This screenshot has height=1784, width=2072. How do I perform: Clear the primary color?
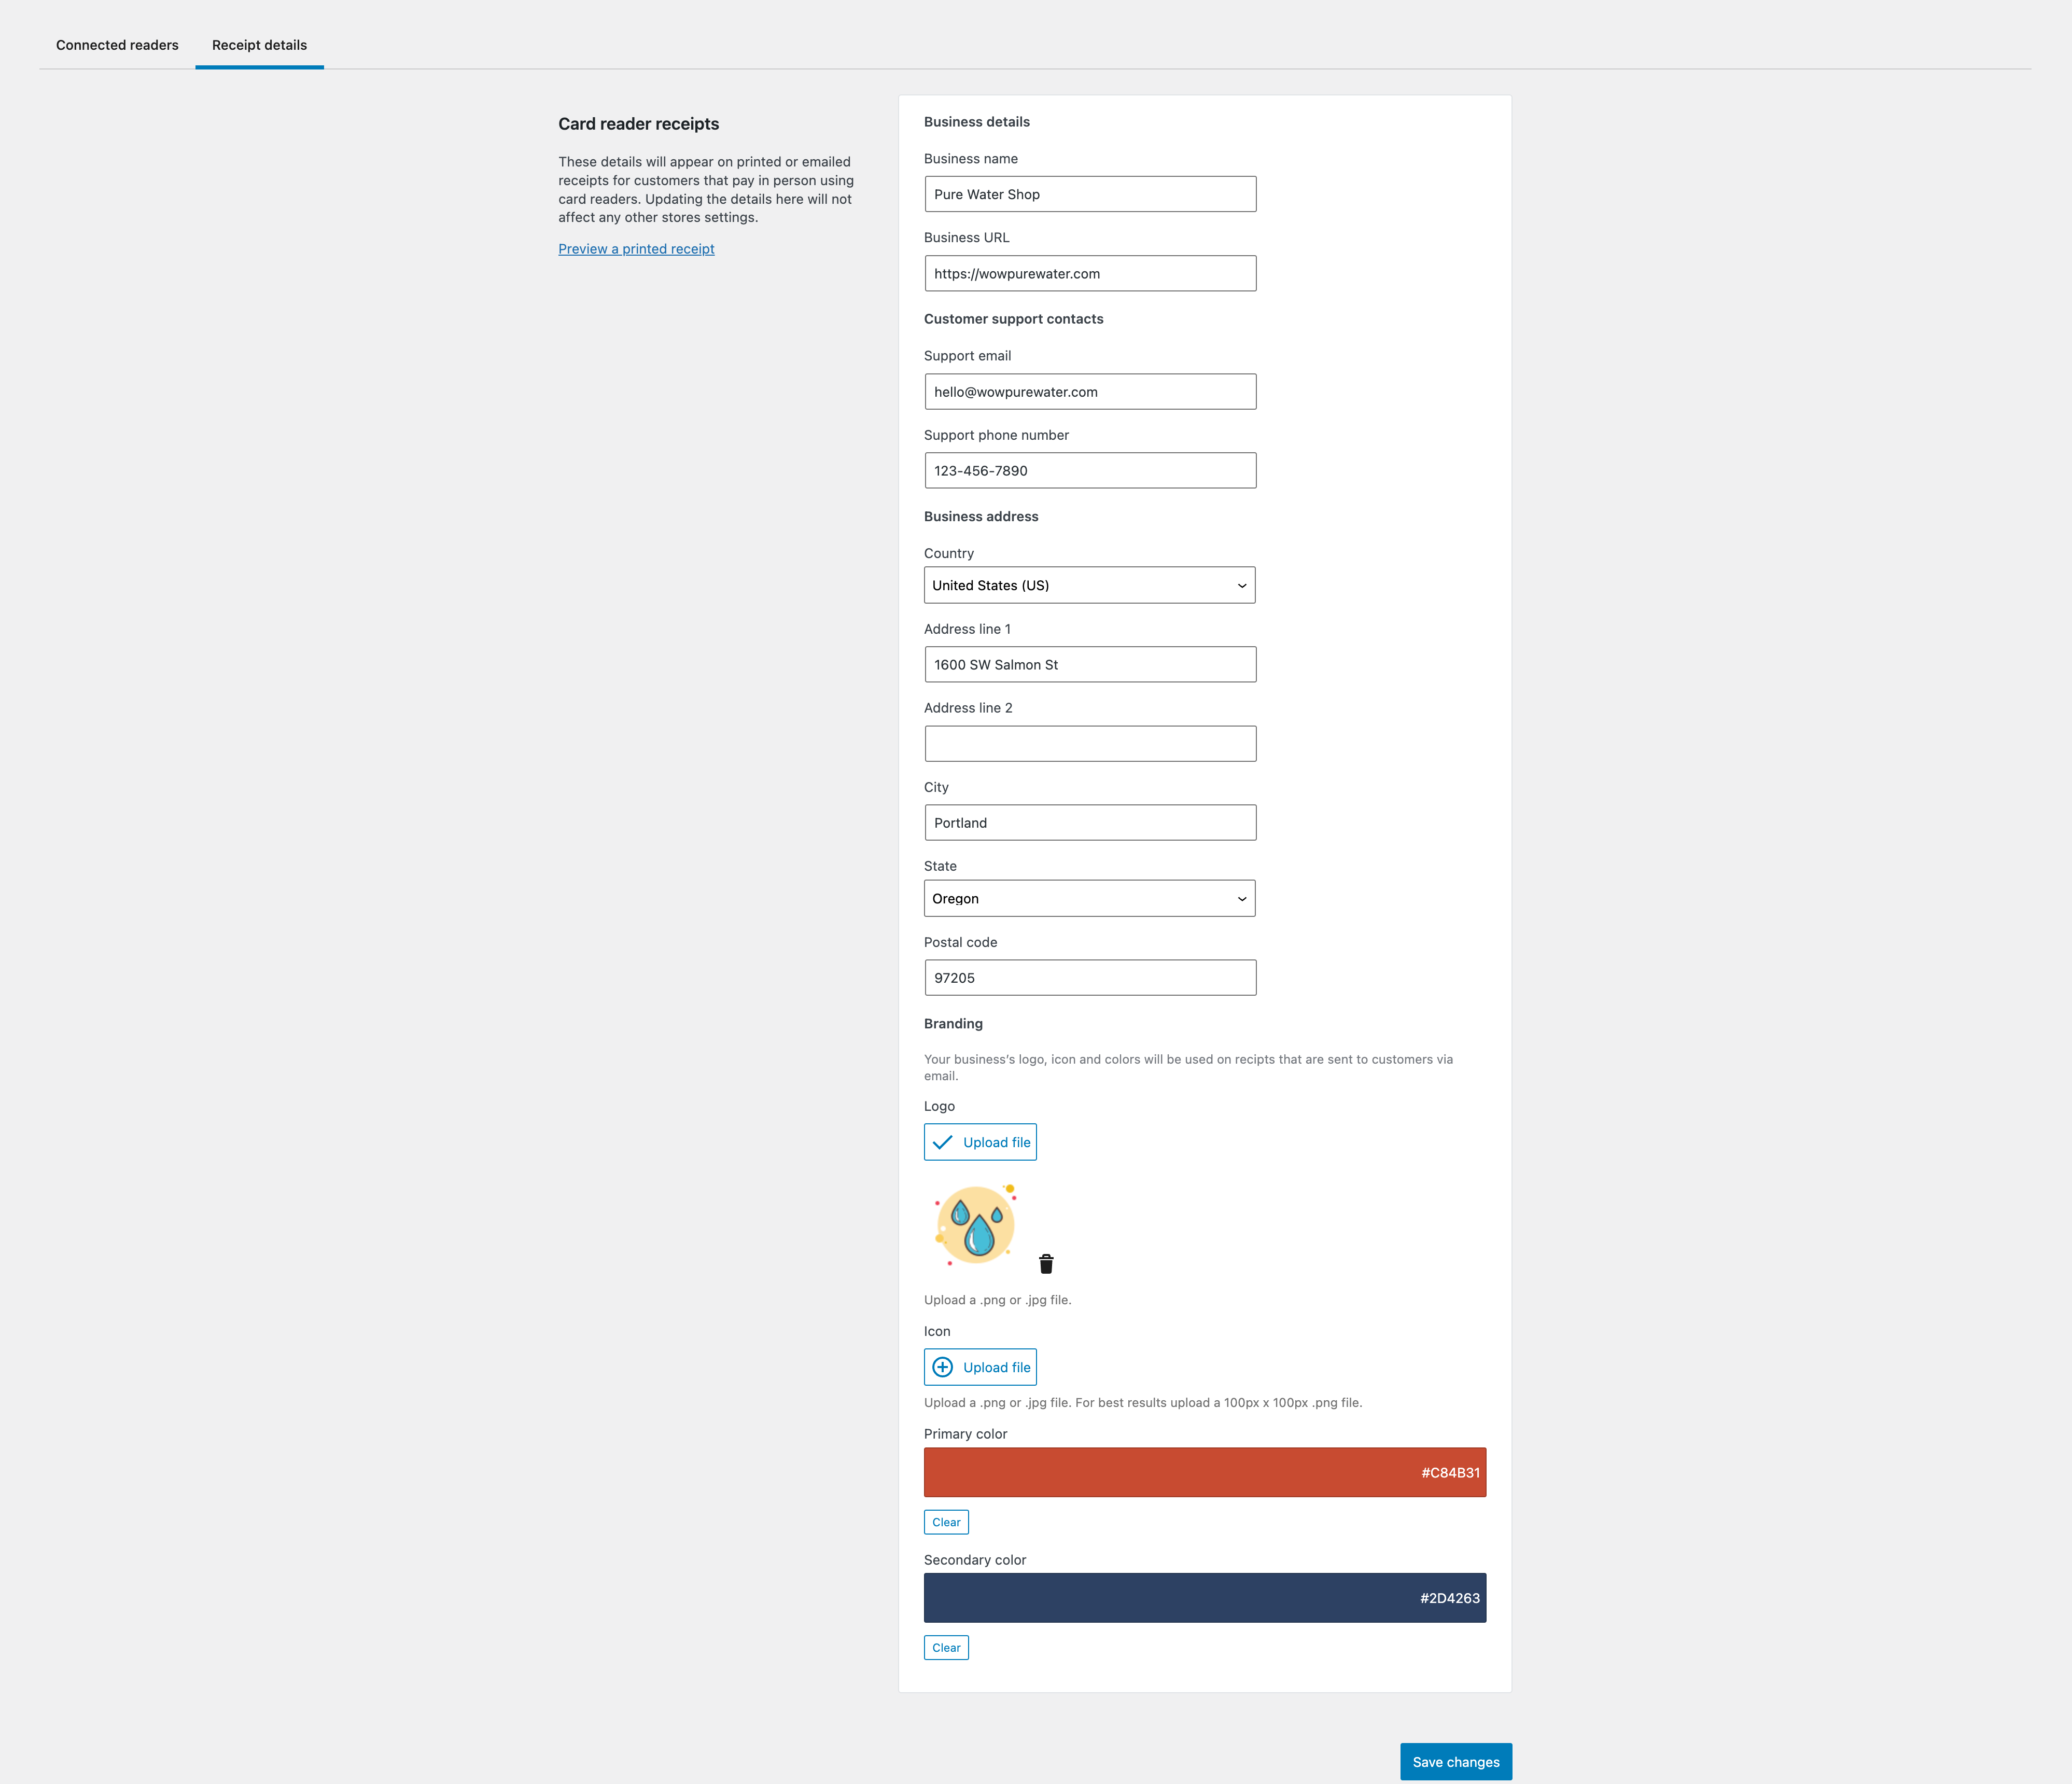946,1522
